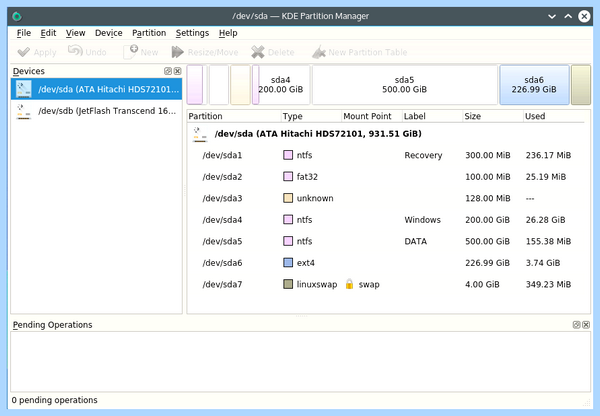The width and height of the screenshot is (600, 416).
Task: Click the 349.23 MiB used value
Action: 548,284
